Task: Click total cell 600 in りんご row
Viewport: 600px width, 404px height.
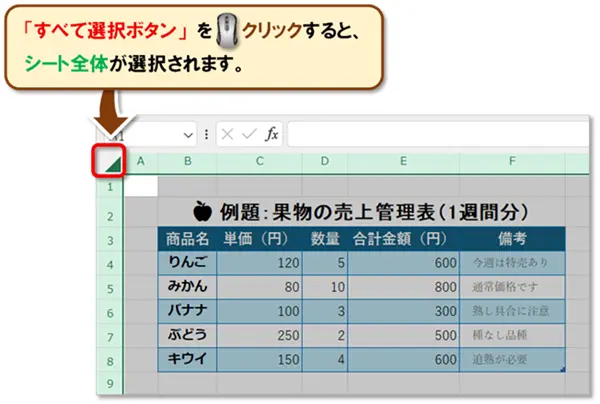Action: coord(403,263)
